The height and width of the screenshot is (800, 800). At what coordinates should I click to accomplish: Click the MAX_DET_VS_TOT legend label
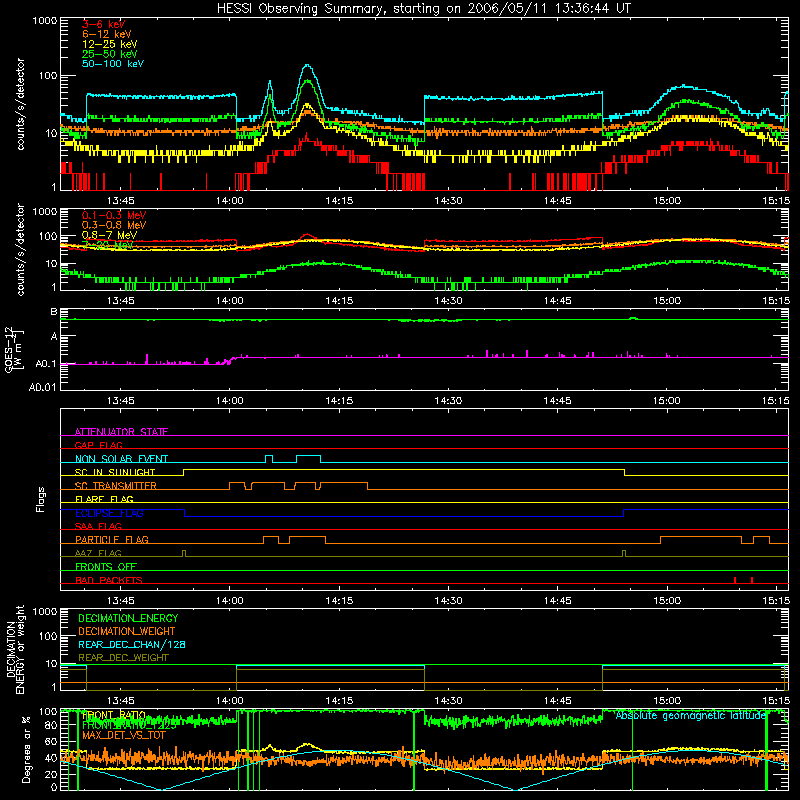(124, 735)
